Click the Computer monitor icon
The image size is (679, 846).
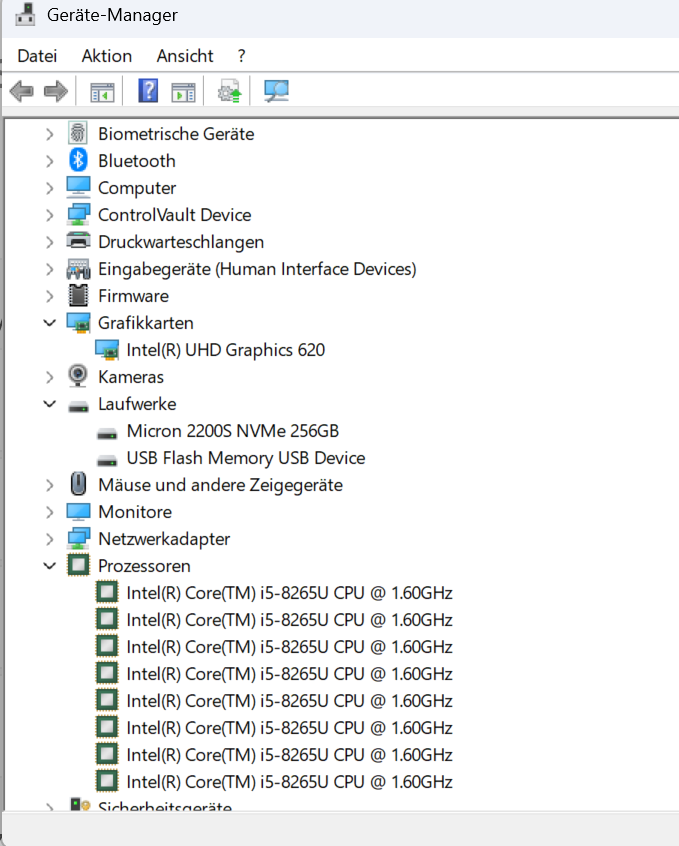pyautogui.click(x=78, y=187)
